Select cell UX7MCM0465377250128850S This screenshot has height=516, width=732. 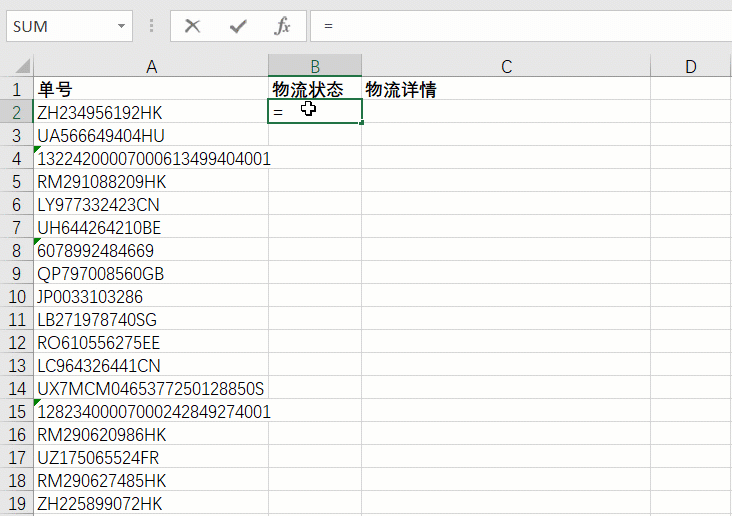[151, 389]
